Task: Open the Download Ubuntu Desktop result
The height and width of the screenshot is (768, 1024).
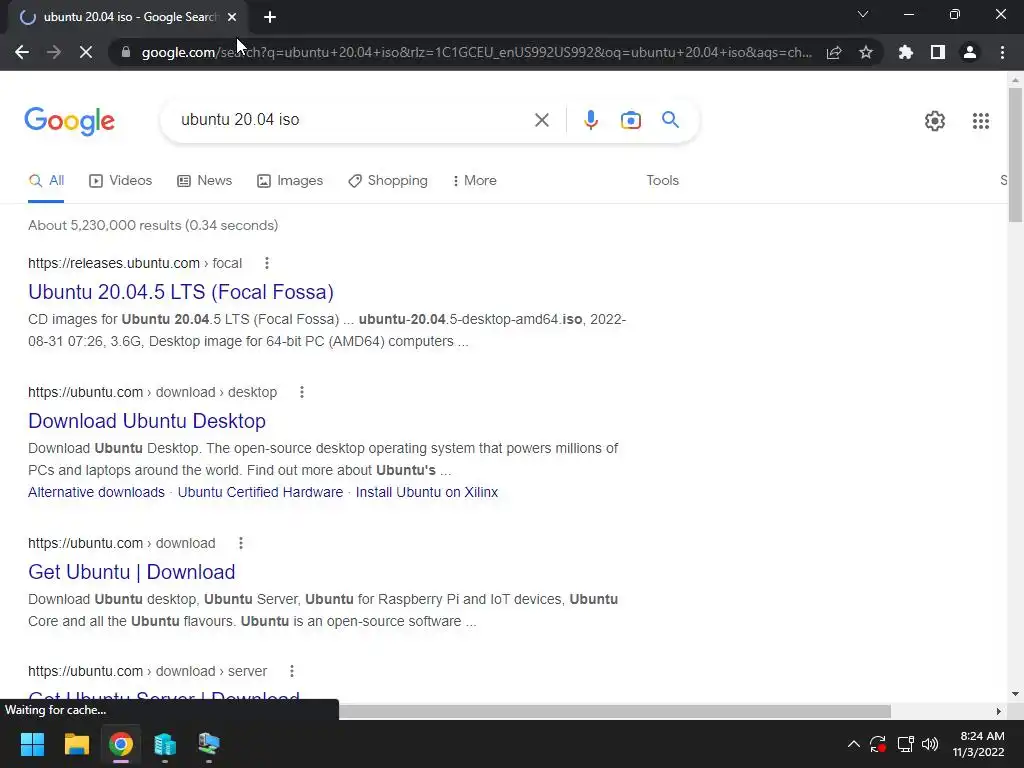Action: point(147,421)
